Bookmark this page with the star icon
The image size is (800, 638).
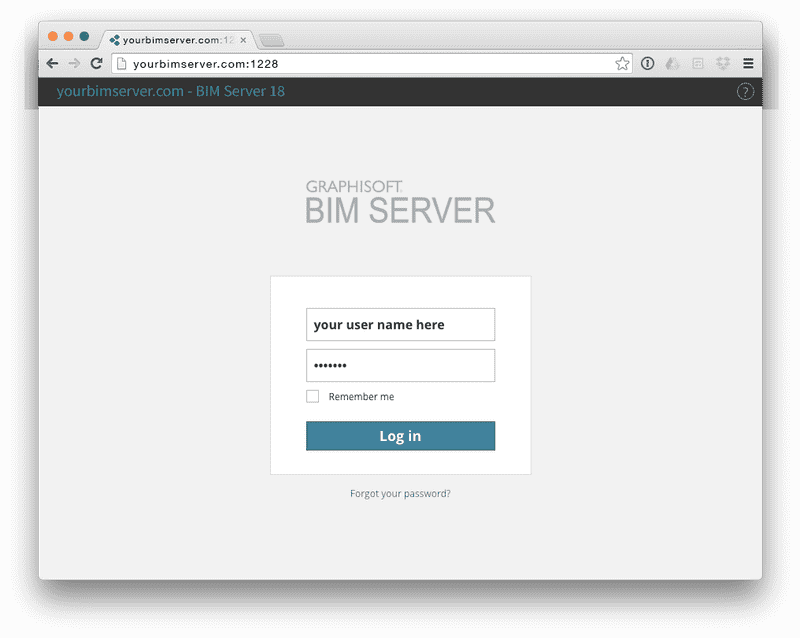click(622, 64)
